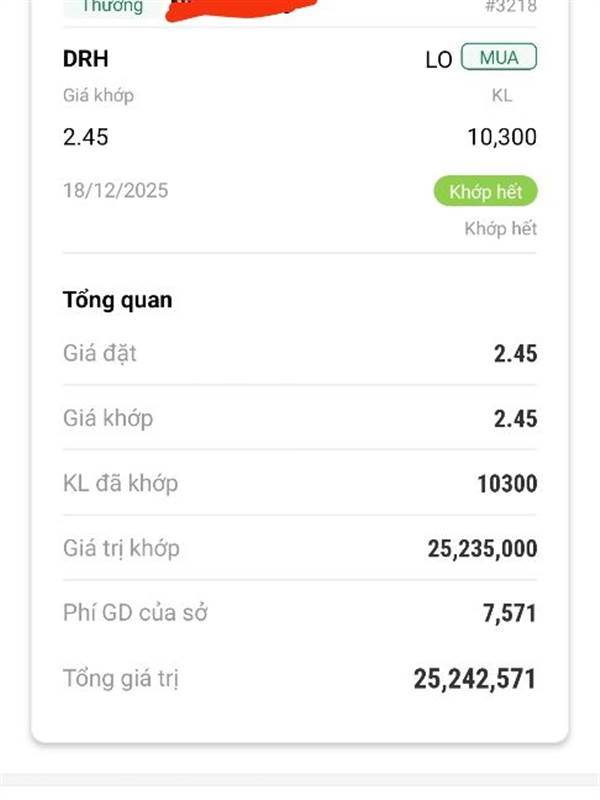Click the order number #3218

click(x=510, y=7)
